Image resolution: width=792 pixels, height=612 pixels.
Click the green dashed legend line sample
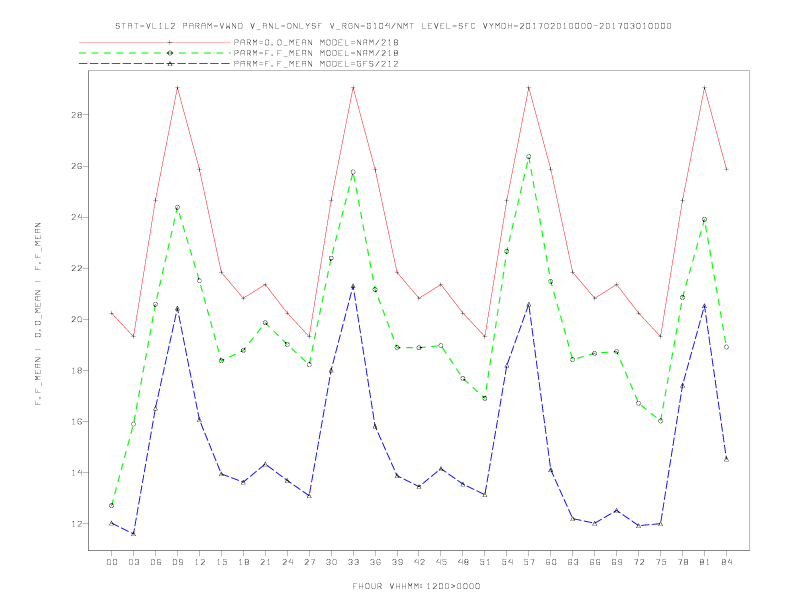coord(155,53)
